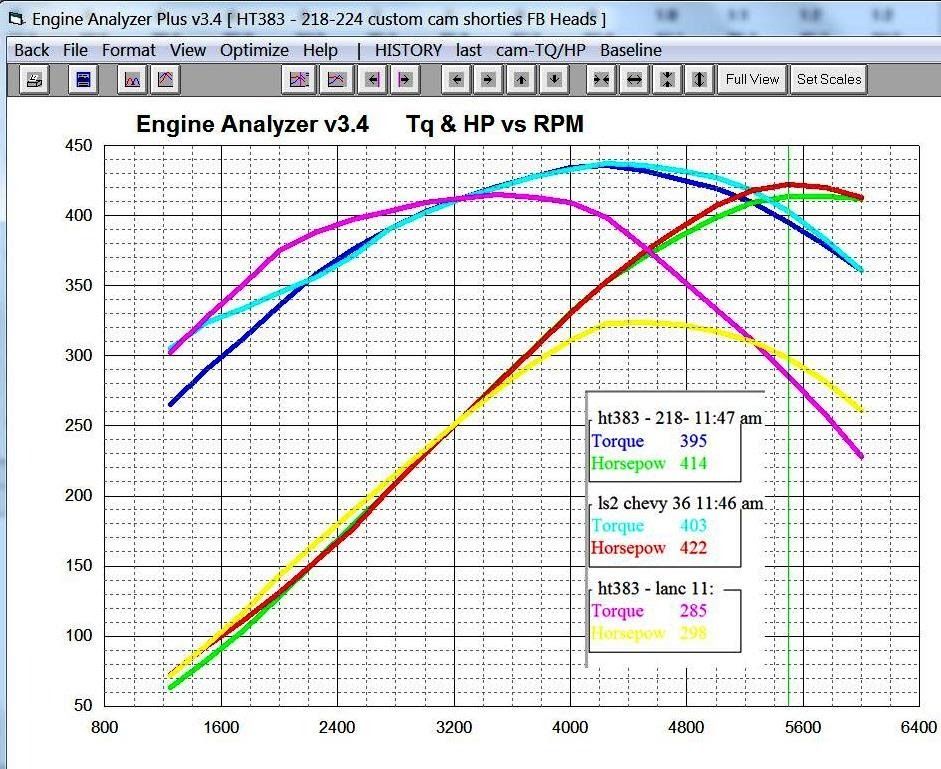Click the blue Save (disk) toolbar icon

tap(83, 79)
